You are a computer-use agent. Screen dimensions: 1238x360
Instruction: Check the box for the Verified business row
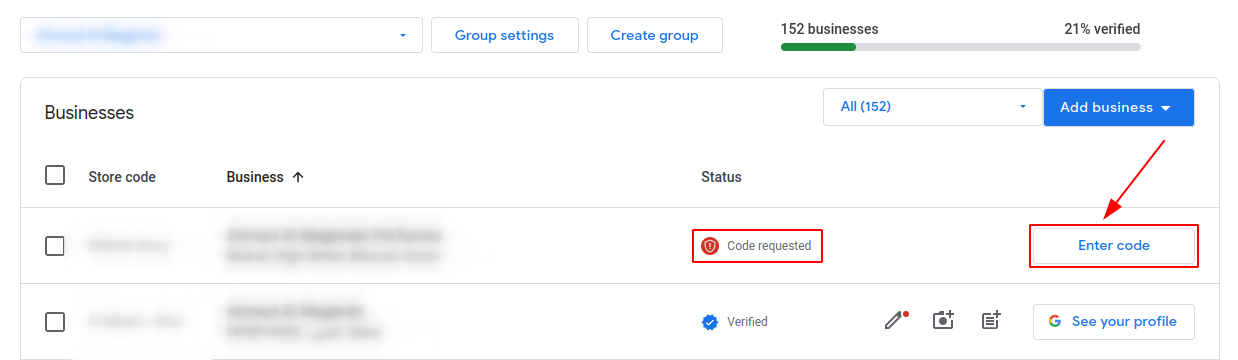(x=55, y=322)
